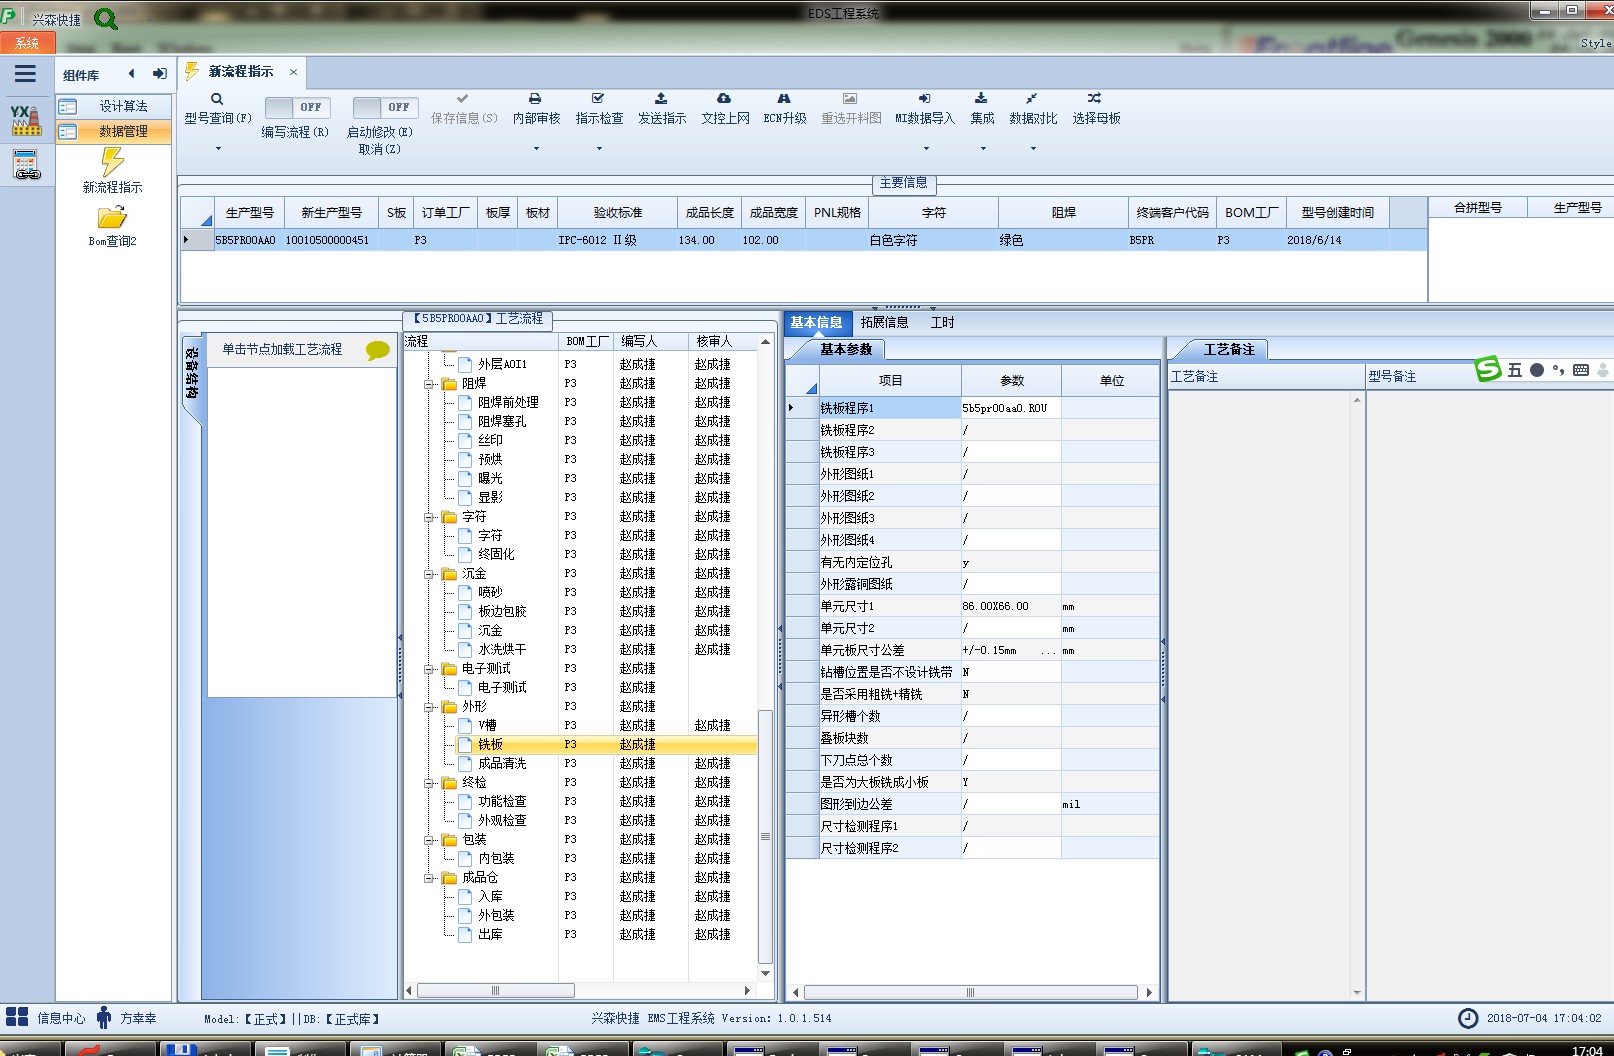Click the 型号查询(F) search icon
Image resolution: width=1614 pixels, height=1056 pixels.
coord(217,99)
